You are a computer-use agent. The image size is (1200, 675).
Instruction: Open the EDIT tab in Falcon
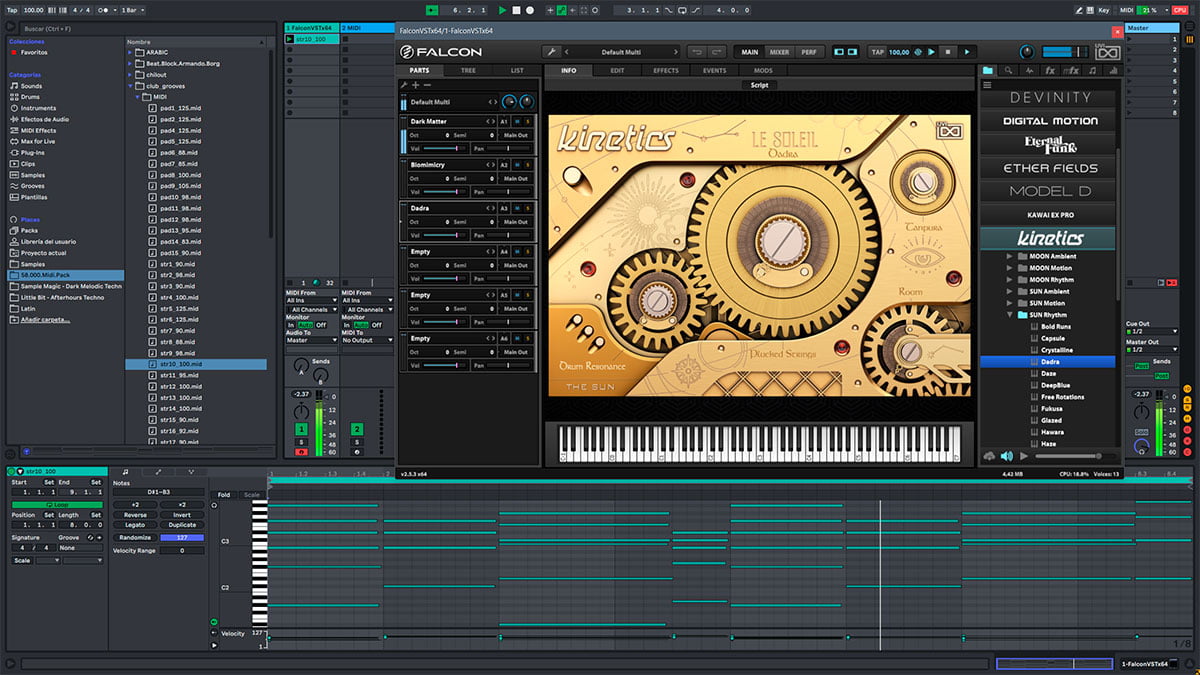click(617, 71)
